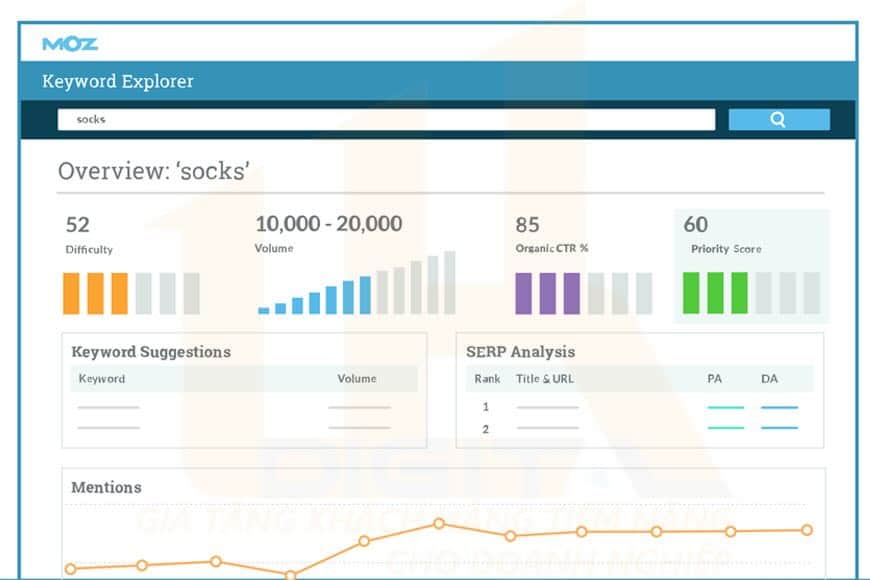This screenshot has width=870, height=580.
Task: Click the purple Organic CTR bar meter
Action: pyautogui.click(x=584, y=294)
